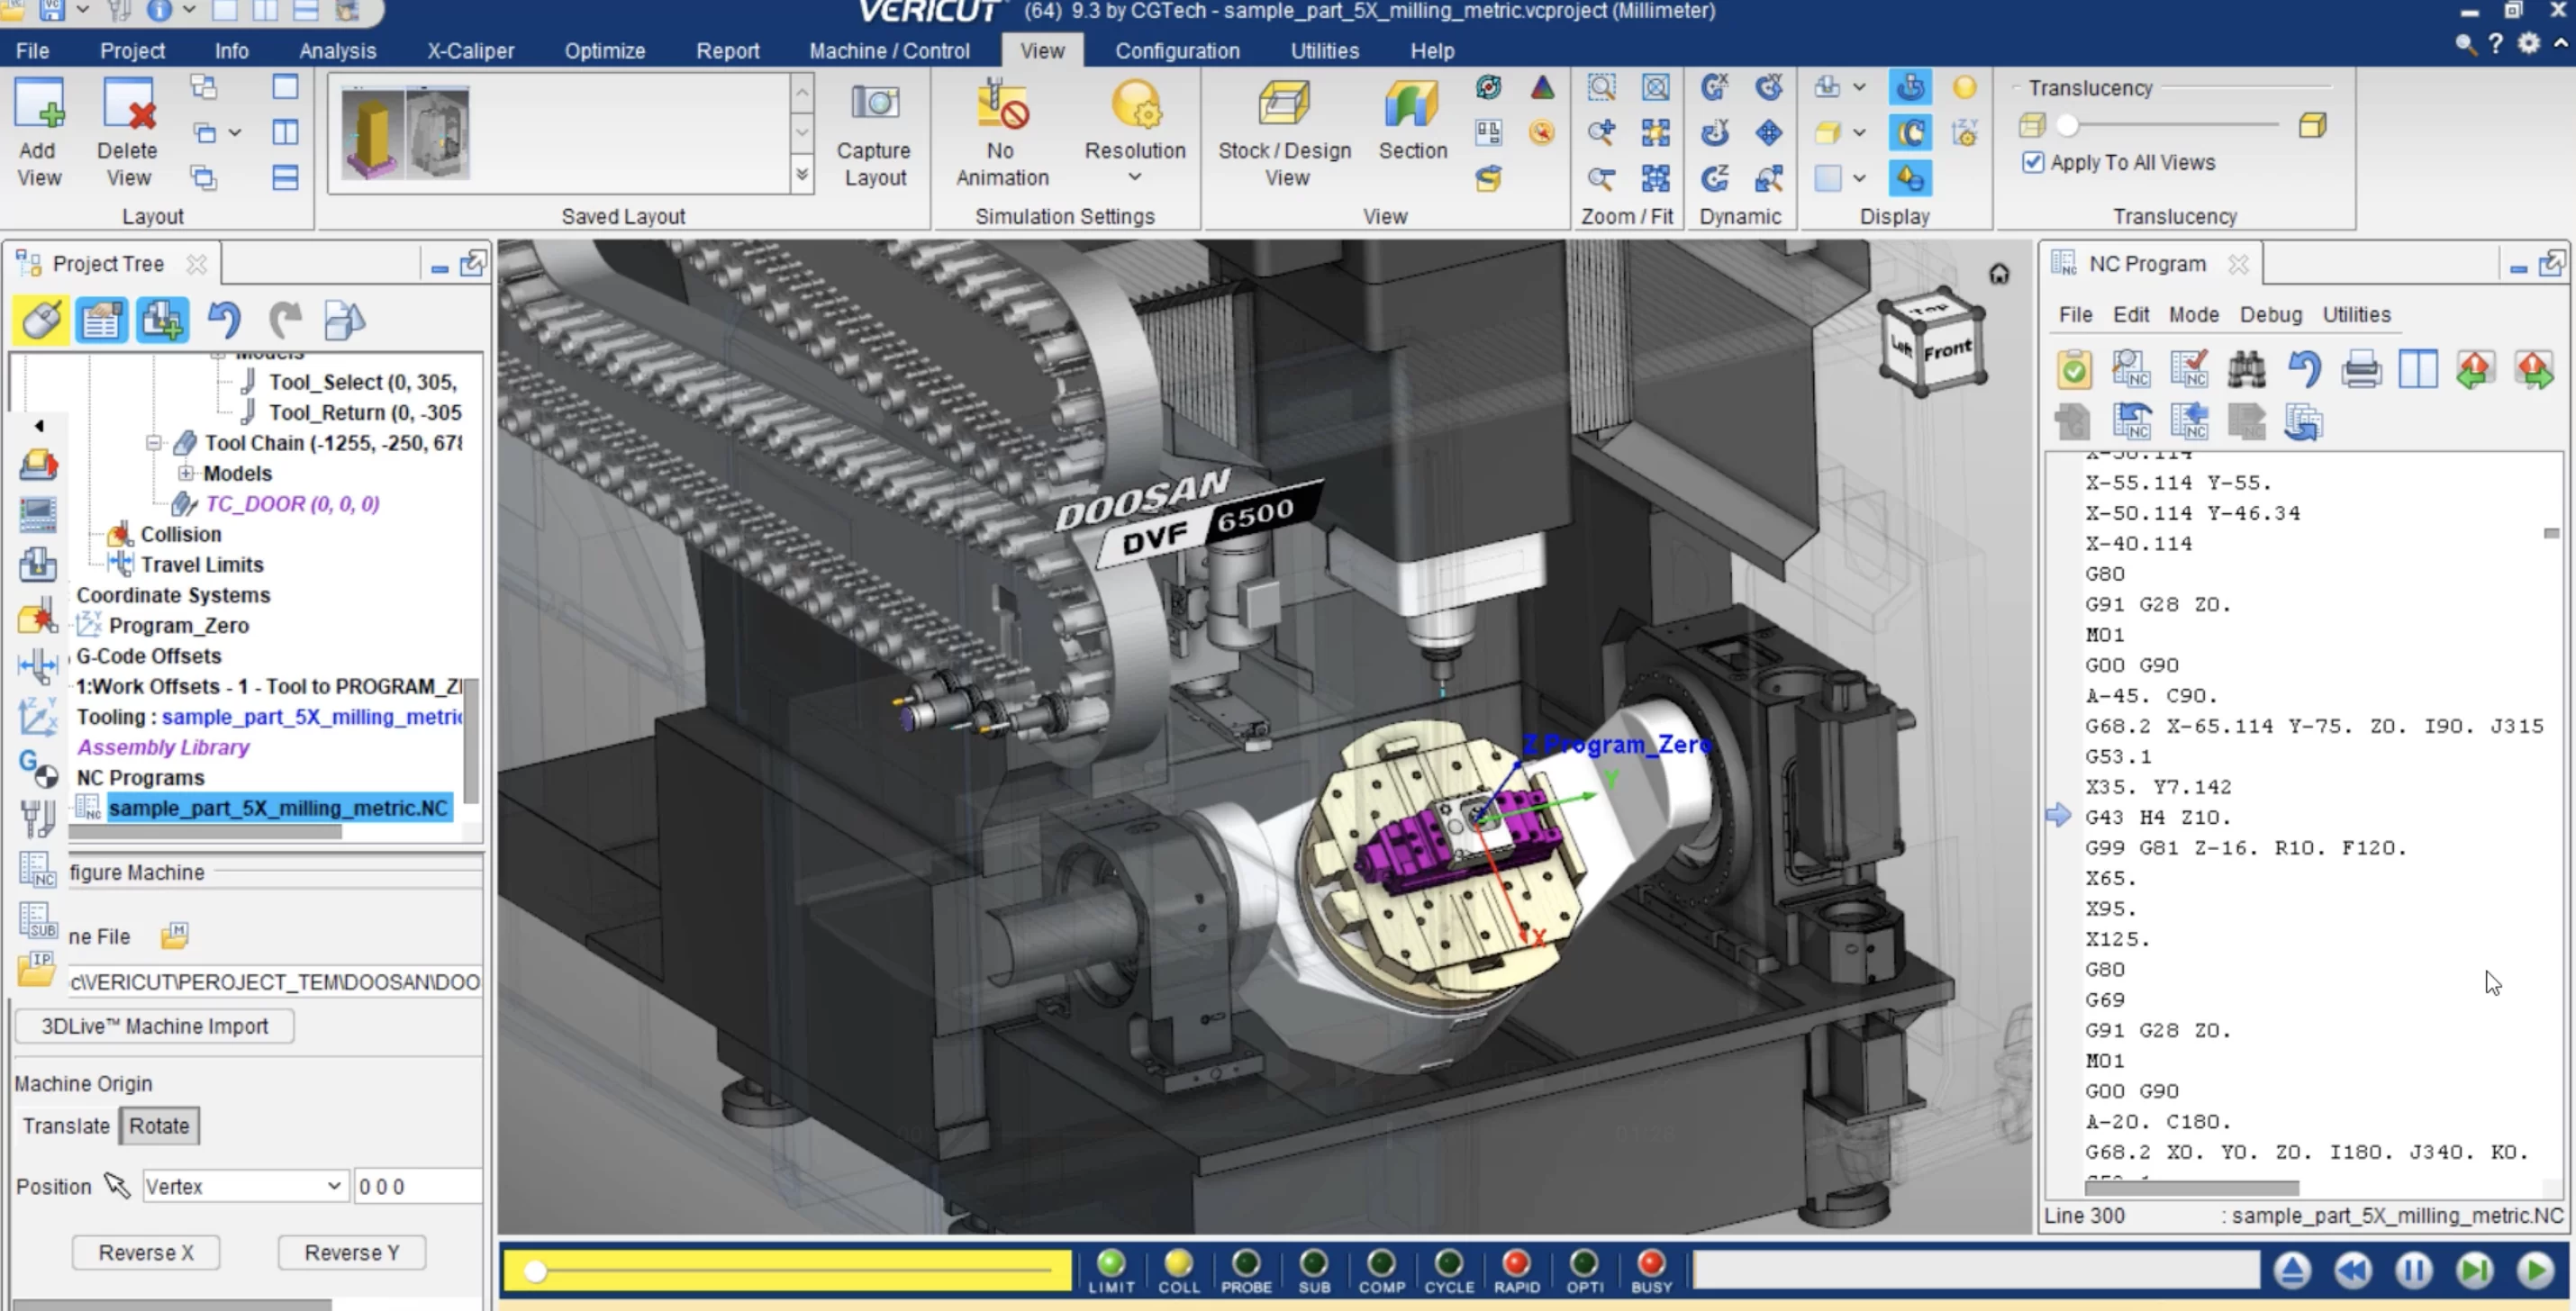The width and height of the screenshot is (2576, 1311).
Task: Collapse the ribbon with the caret icon
Action: (2561, 44)
